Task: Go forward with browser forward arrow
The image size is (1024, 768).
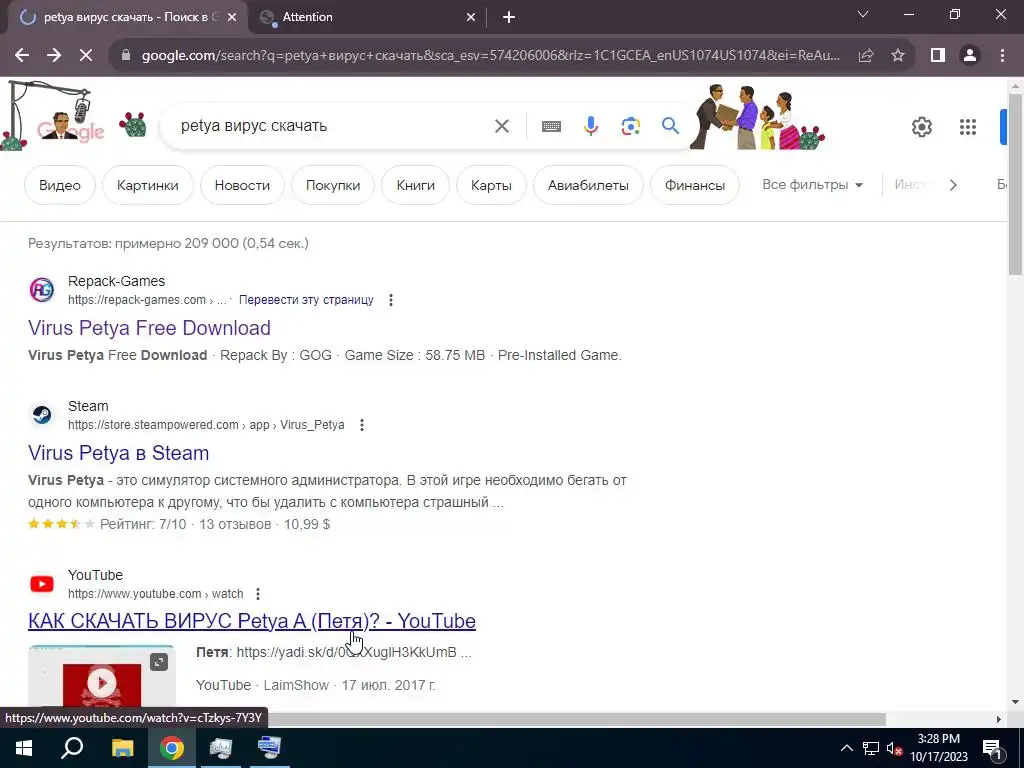Action: tap(54, 56)
